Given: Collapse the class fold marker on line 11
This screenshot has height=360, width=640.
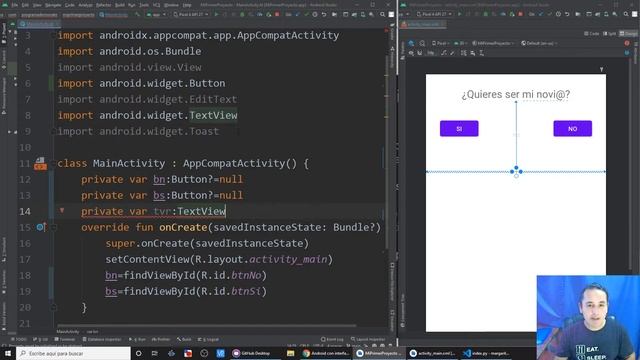Looking at the screenshot, I should 53,163.
